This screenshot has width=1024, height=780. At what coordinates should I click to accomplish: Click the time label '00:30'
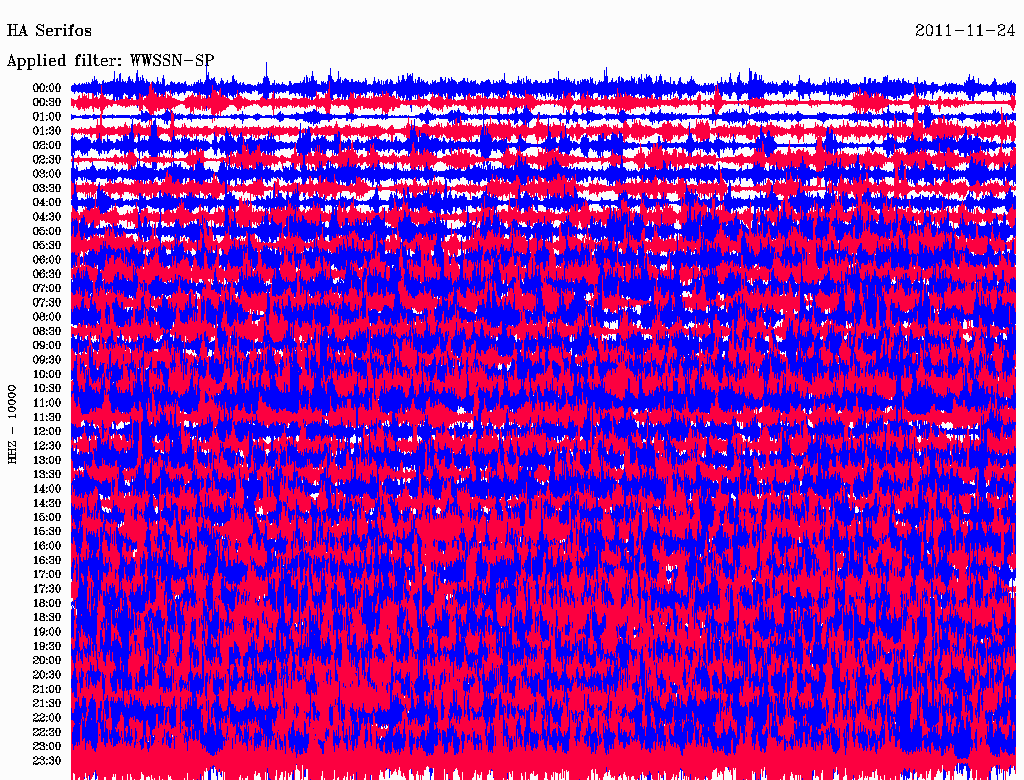[x=47, y=103]
